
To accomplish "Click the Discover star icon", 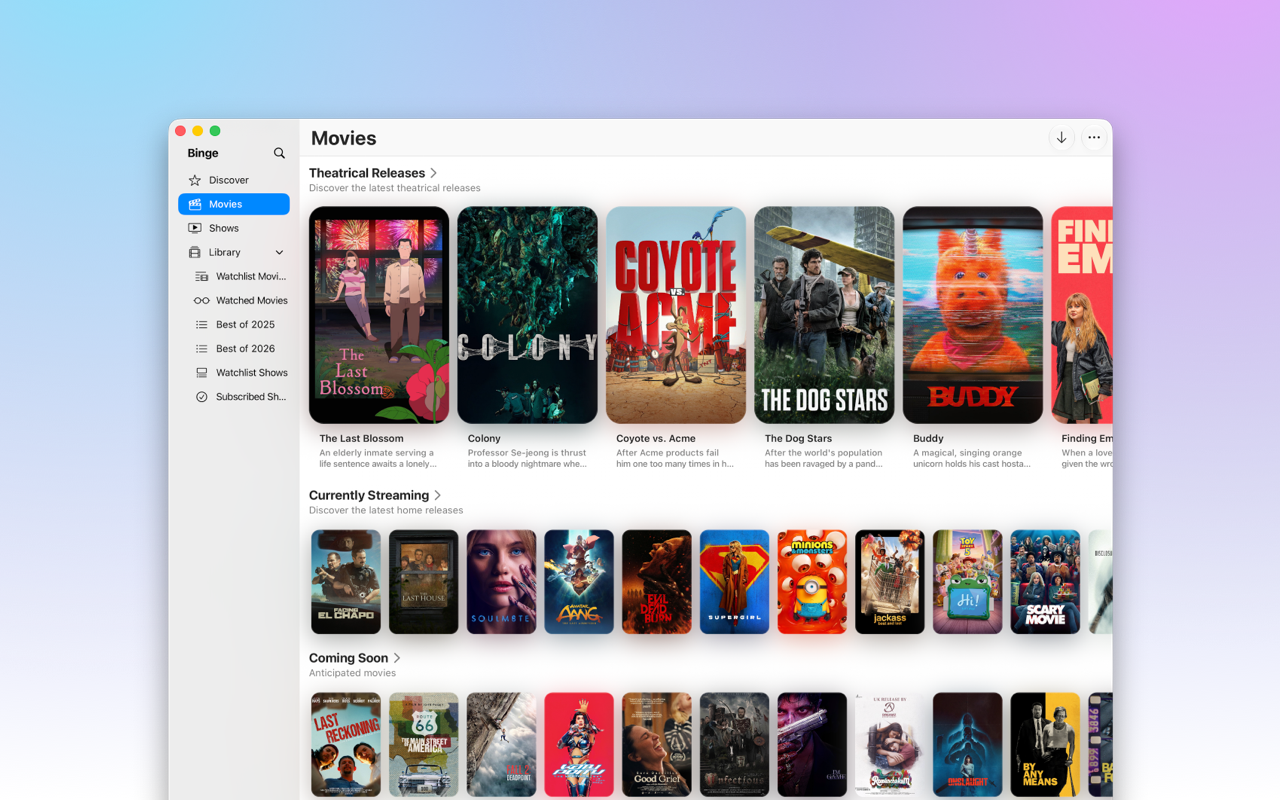I will click(x=195, y=180).
